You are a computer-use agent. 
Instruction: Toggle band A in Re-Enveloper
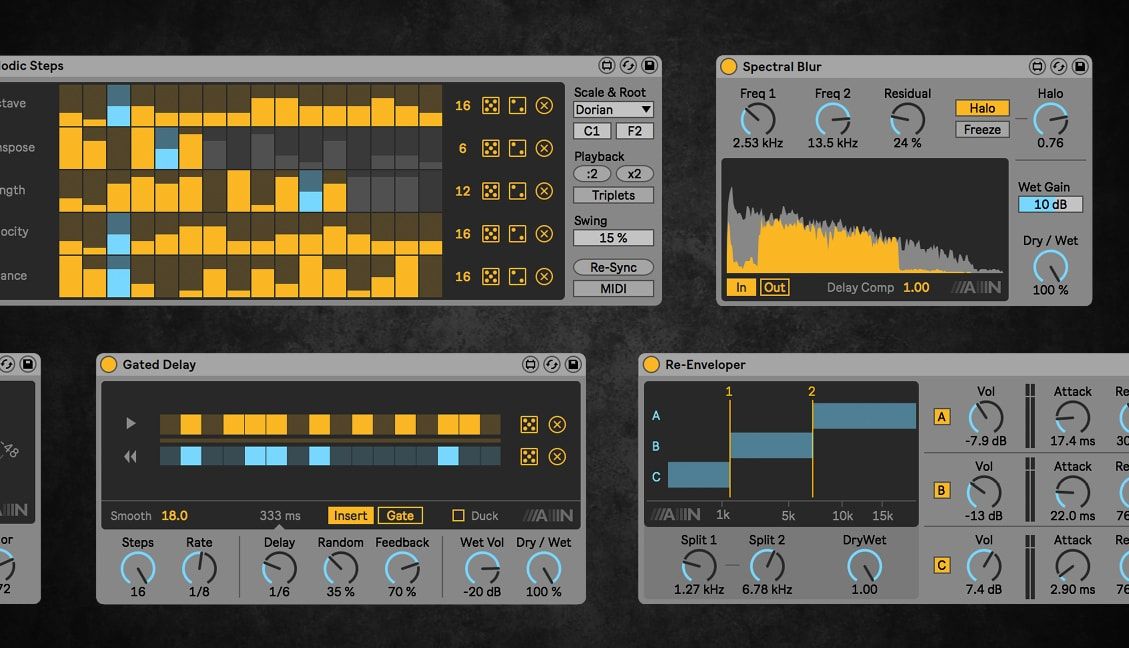tap(942, 417)
